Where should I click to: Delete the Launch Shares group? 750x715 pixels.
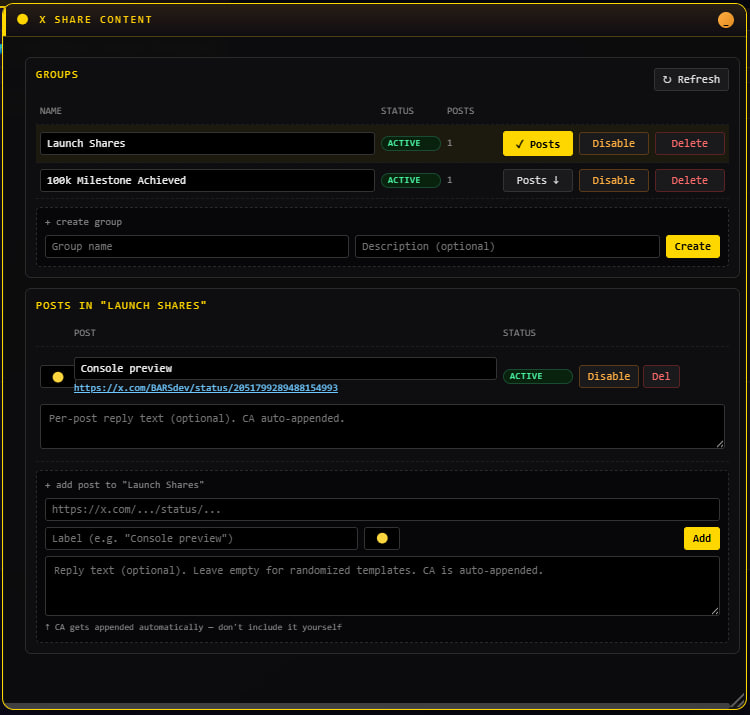pos(689,143)
